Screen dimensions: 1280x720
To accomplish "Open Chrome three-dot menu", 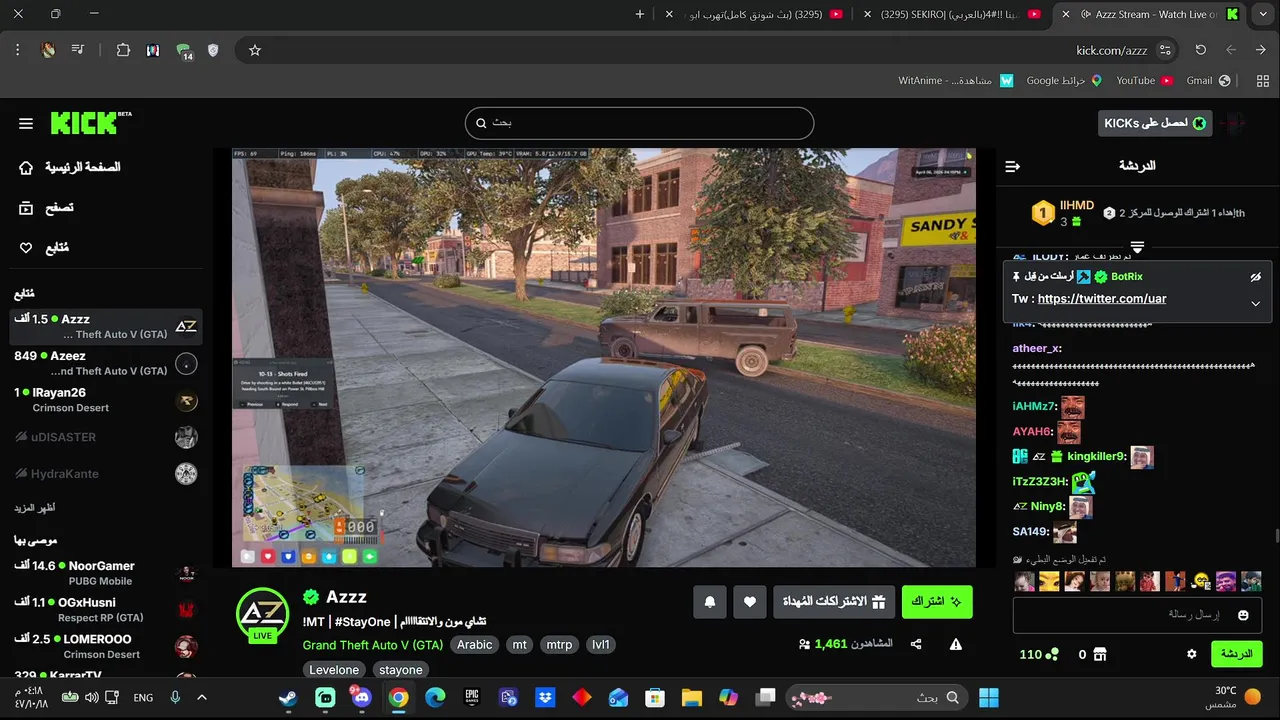I will (x=18, y=50).
